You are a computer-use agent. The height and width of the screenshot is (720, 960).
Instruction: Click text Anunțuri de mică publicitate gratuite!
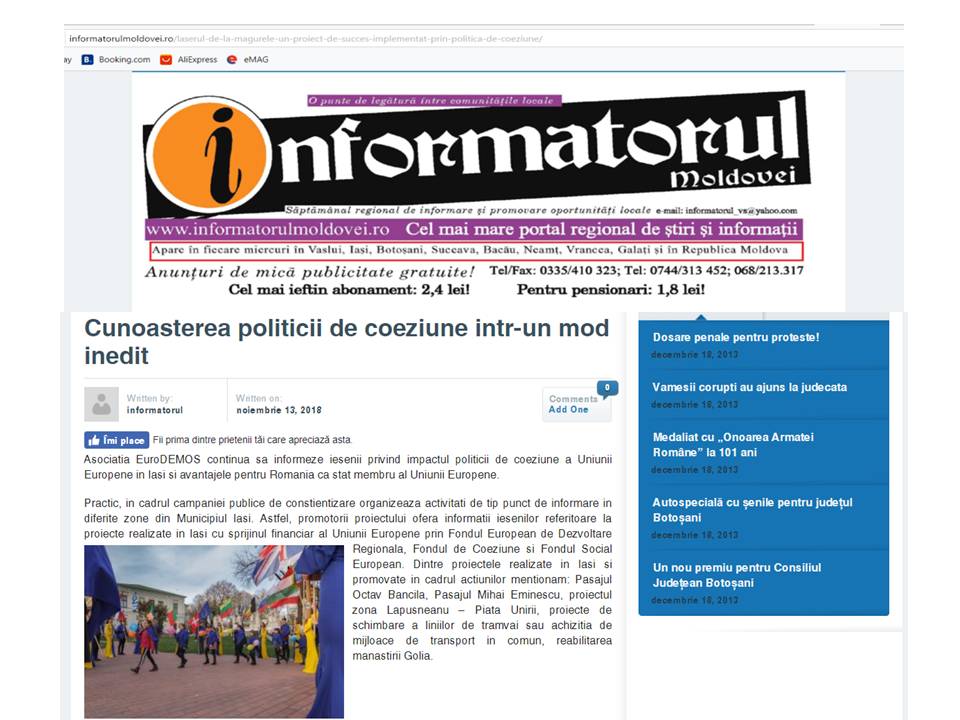[310, 272]
